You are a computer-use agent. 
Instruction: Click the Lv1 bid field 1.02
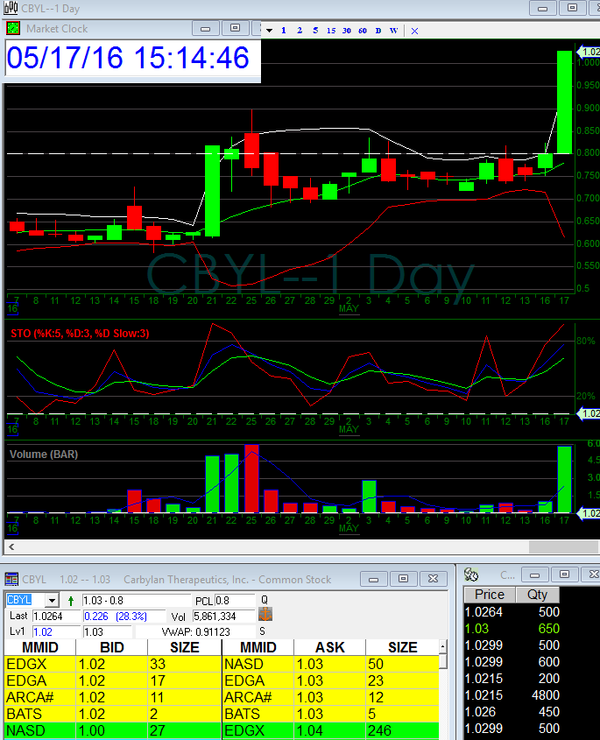coord(56,631)
